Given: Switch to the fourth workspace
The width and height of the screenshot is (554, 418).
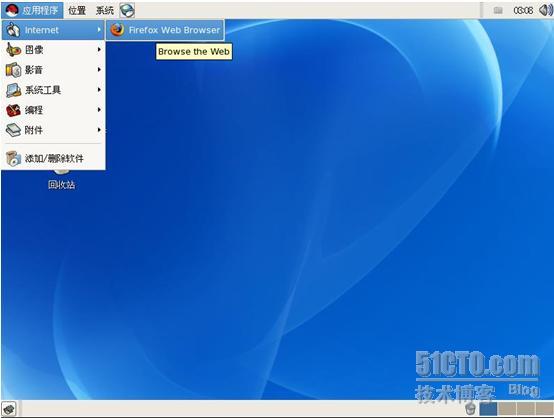Looking at the screenshot, I should click(x=544, y=409).
